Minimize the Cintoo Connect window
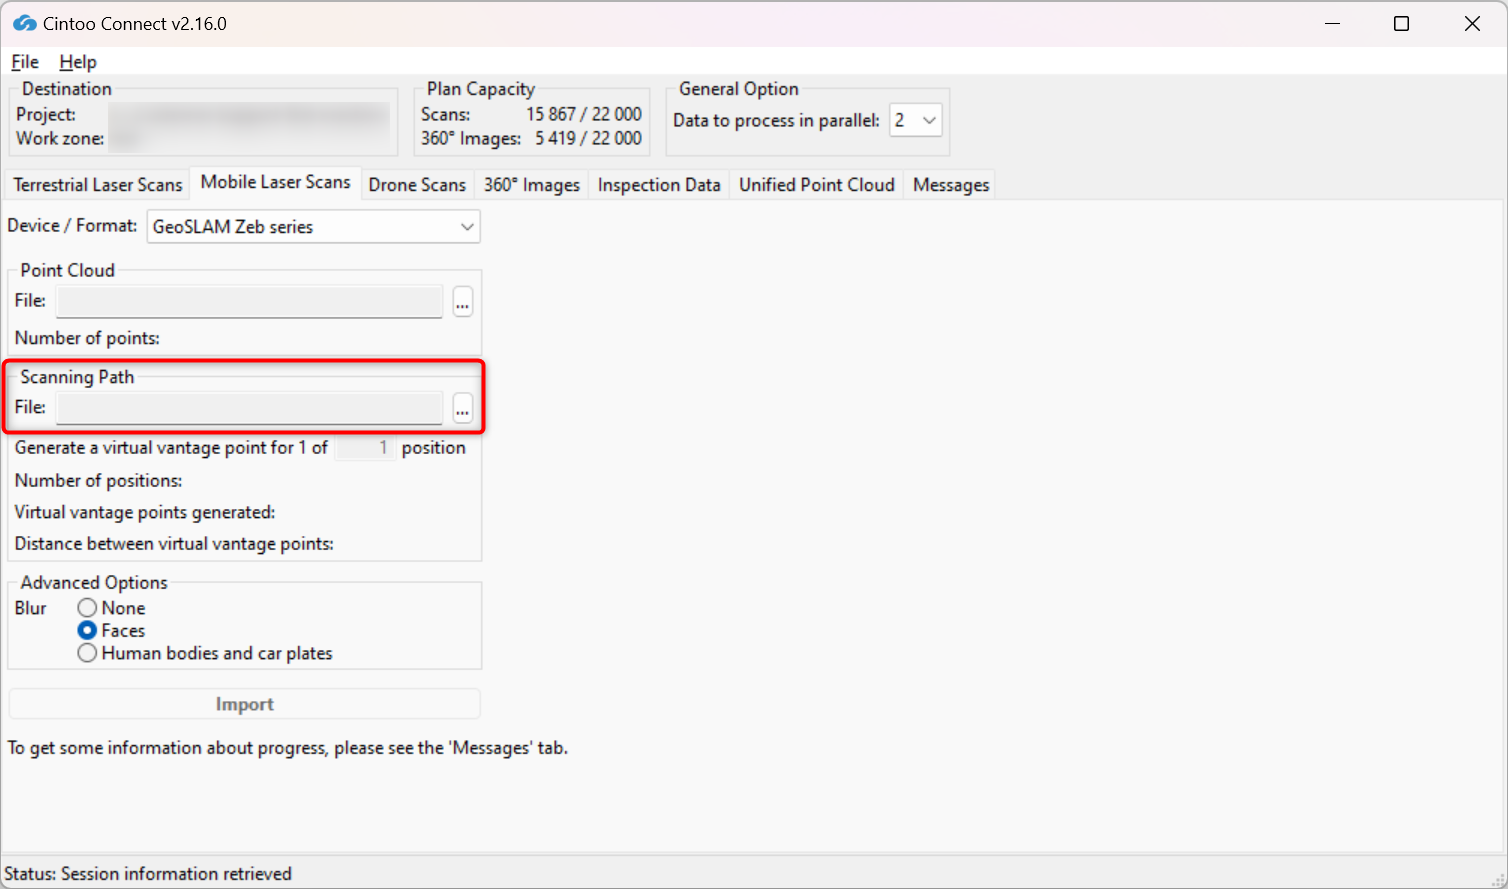Image resolution: width=1508 pixels, height=889 pixels. click(x=1332, y=24)
